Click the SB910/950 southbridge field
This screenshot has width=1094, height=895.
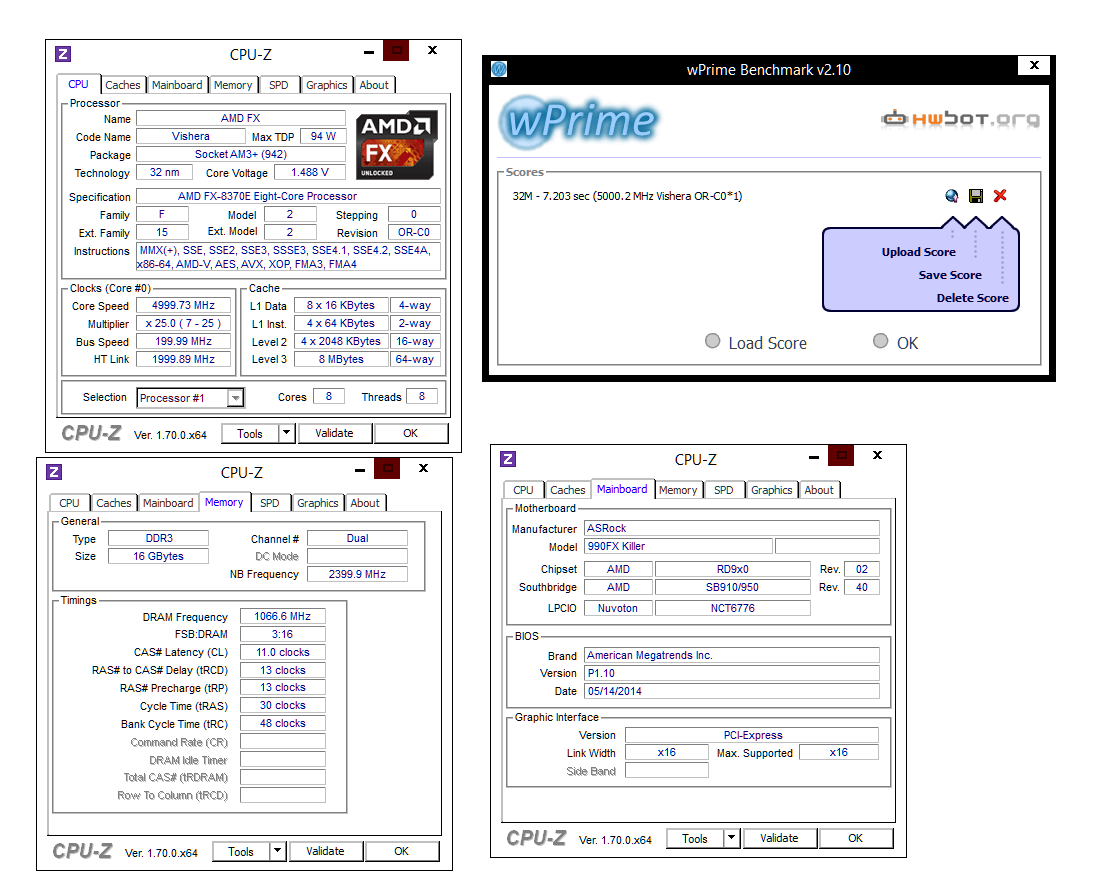[733, 587]
